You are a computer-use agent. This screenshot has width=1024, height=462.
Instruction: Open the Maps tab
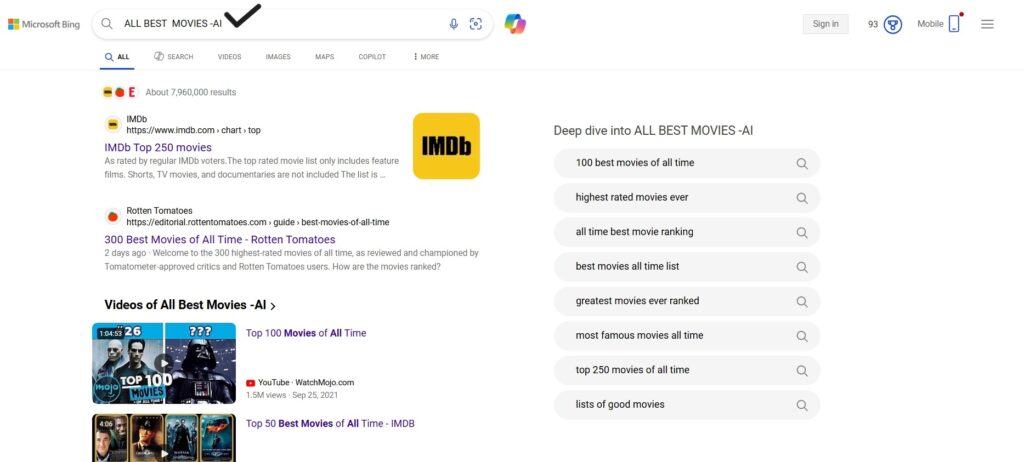[325, 57]
